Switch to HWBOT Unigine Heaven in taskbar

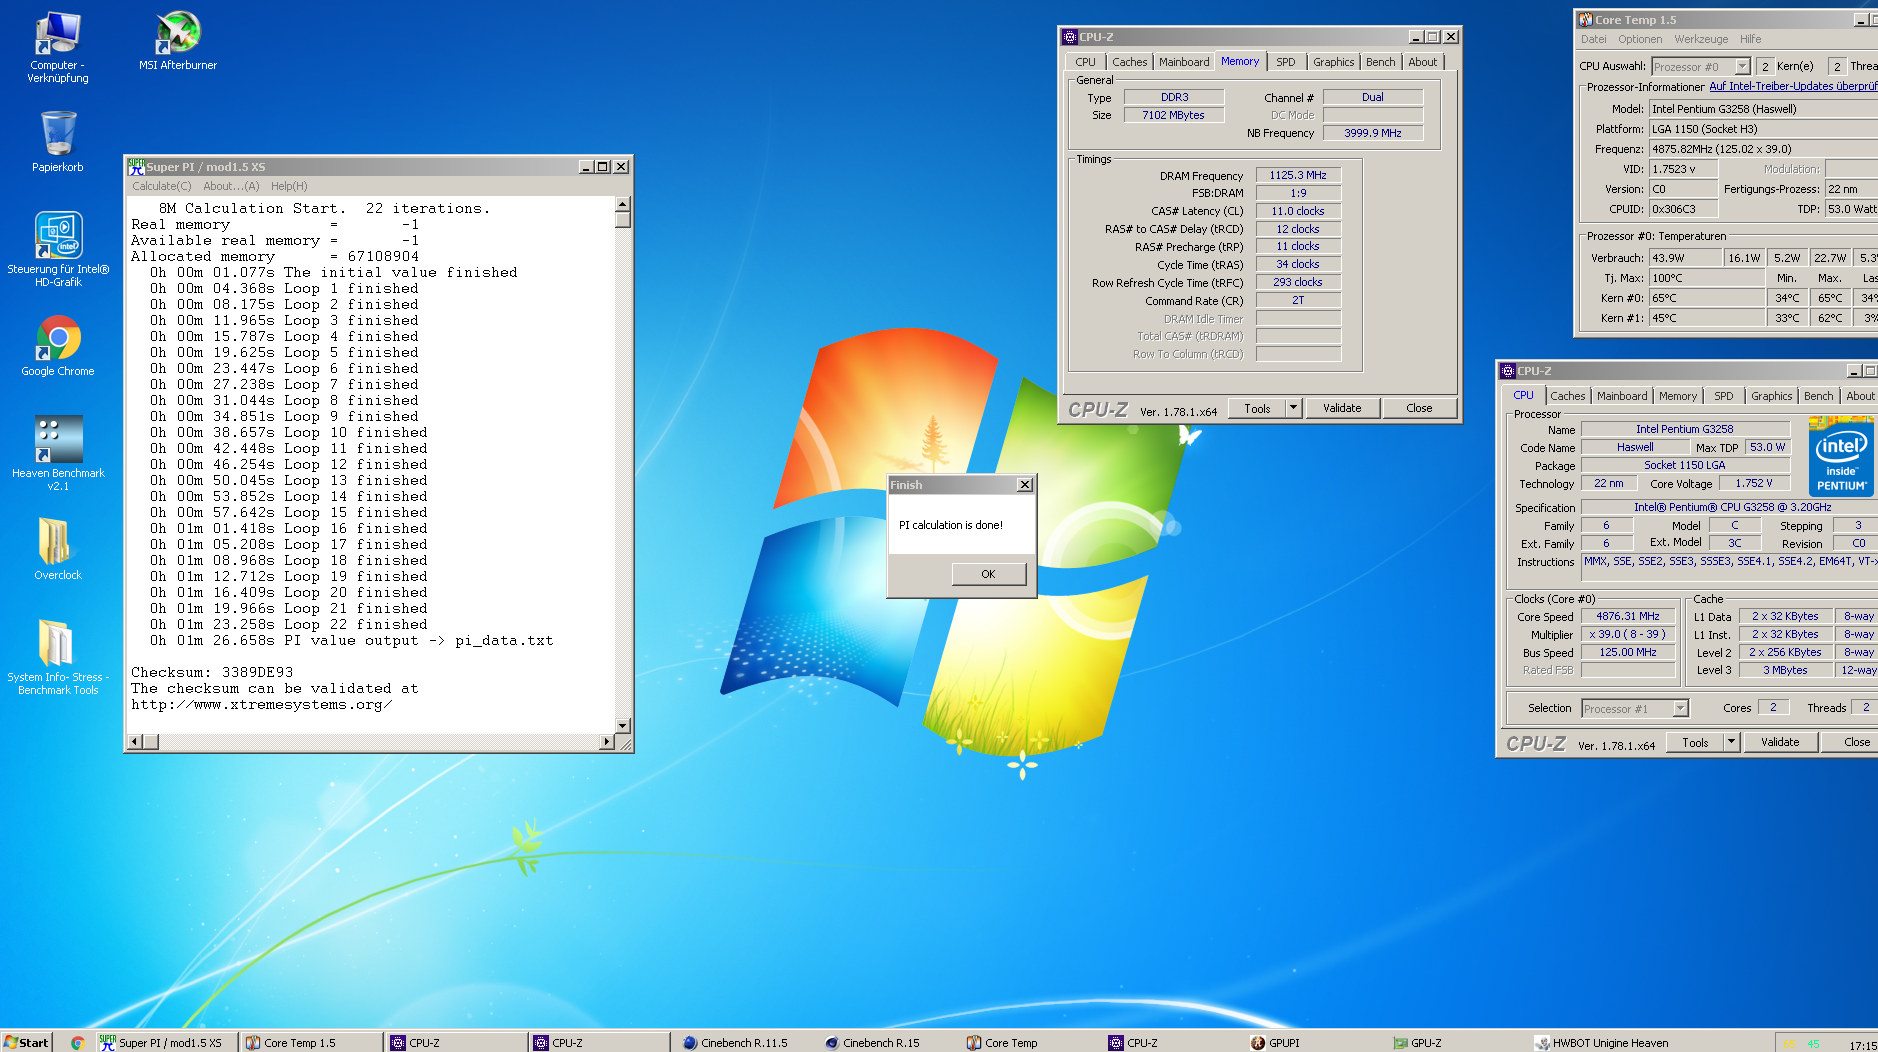click(x=1602, y=1042)
